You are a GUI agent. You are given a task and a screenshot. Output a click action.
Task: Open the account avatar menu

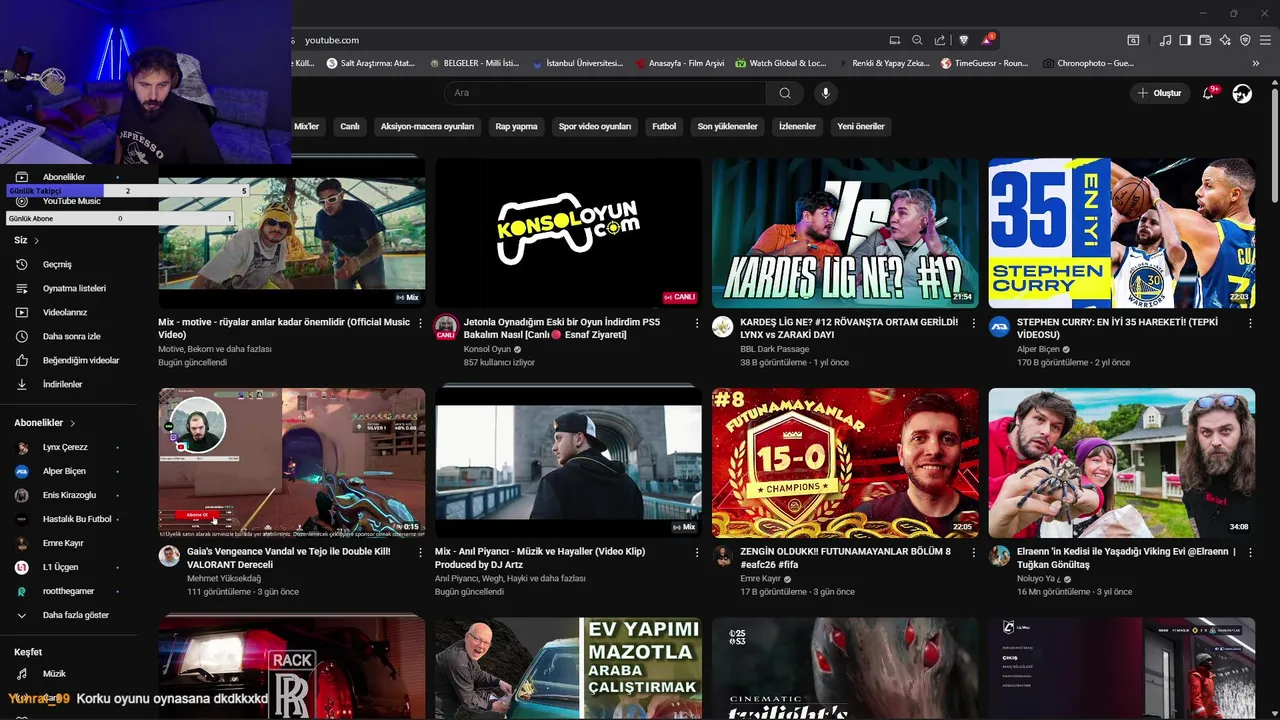pyautogui.click(x=1242, y=93)
